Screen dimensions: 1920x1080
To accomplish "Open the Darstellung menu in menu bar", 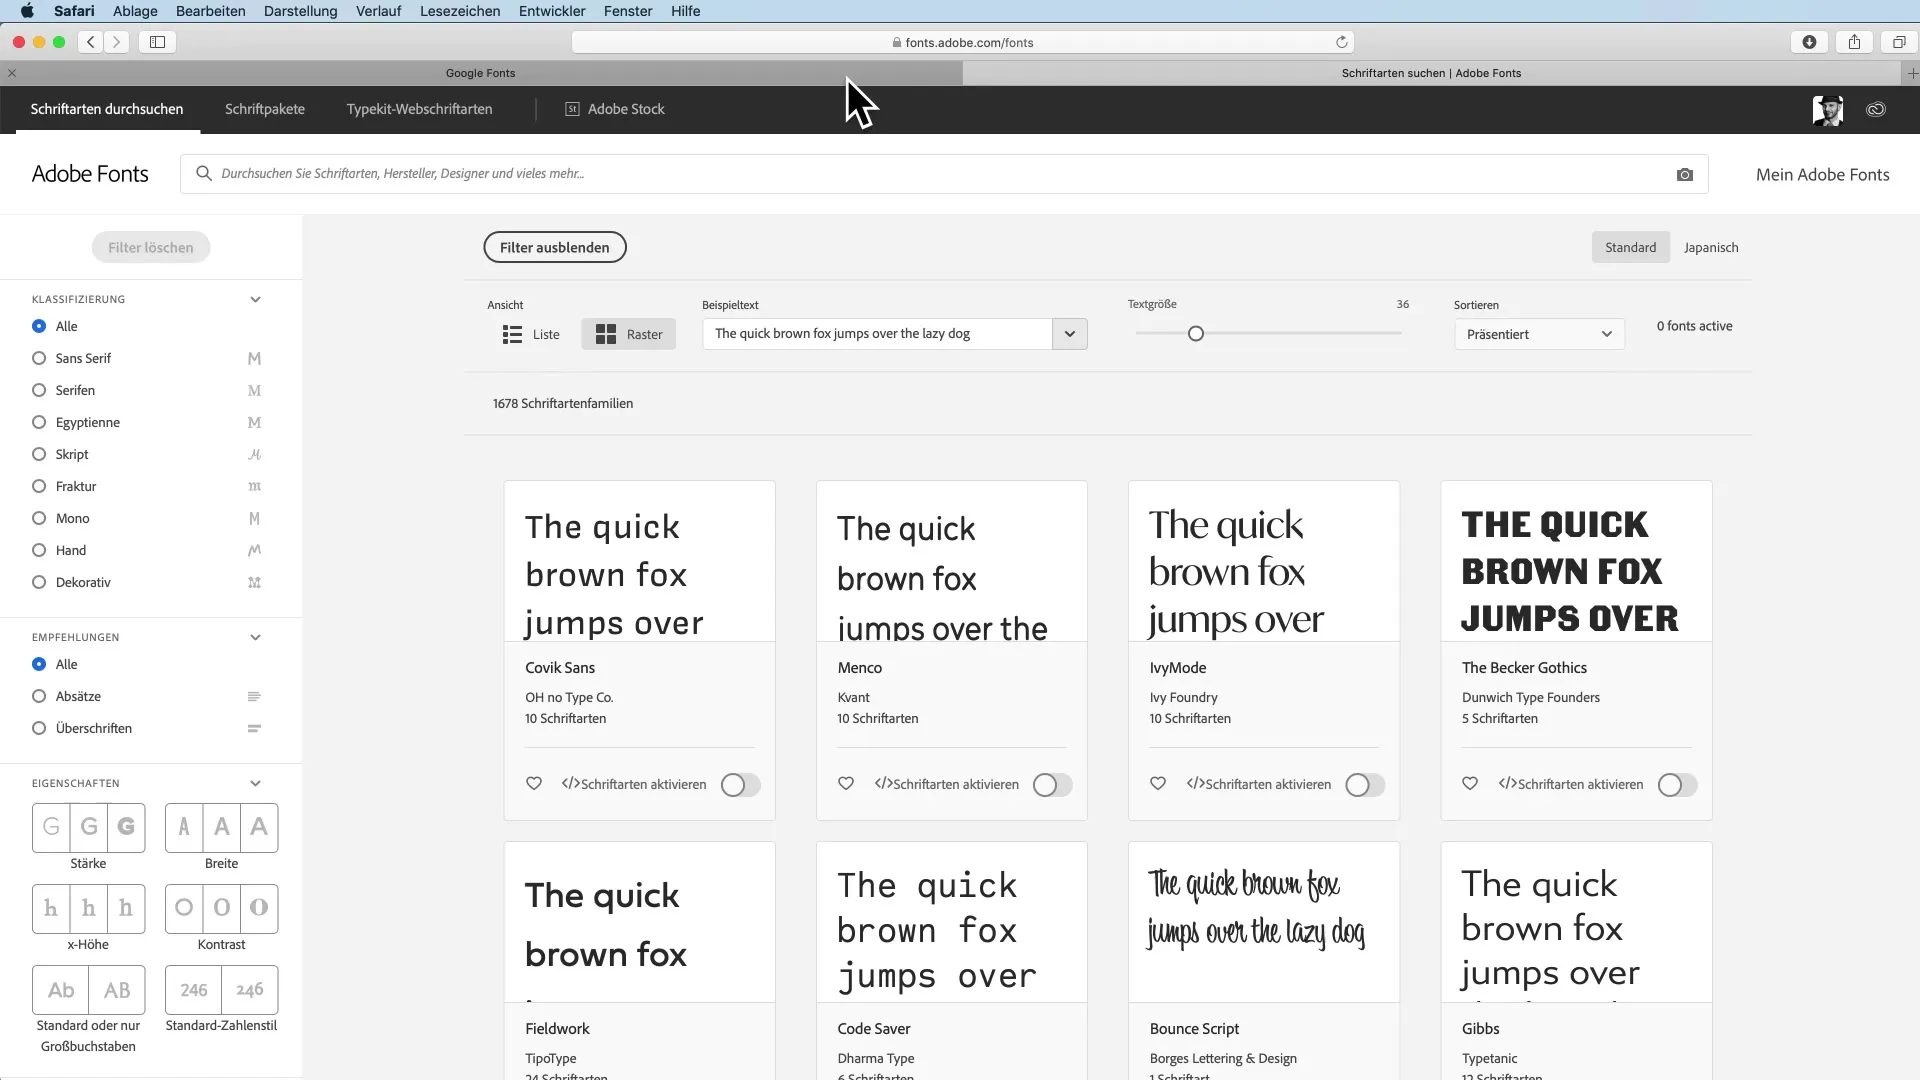I will [x=300, y=11].
